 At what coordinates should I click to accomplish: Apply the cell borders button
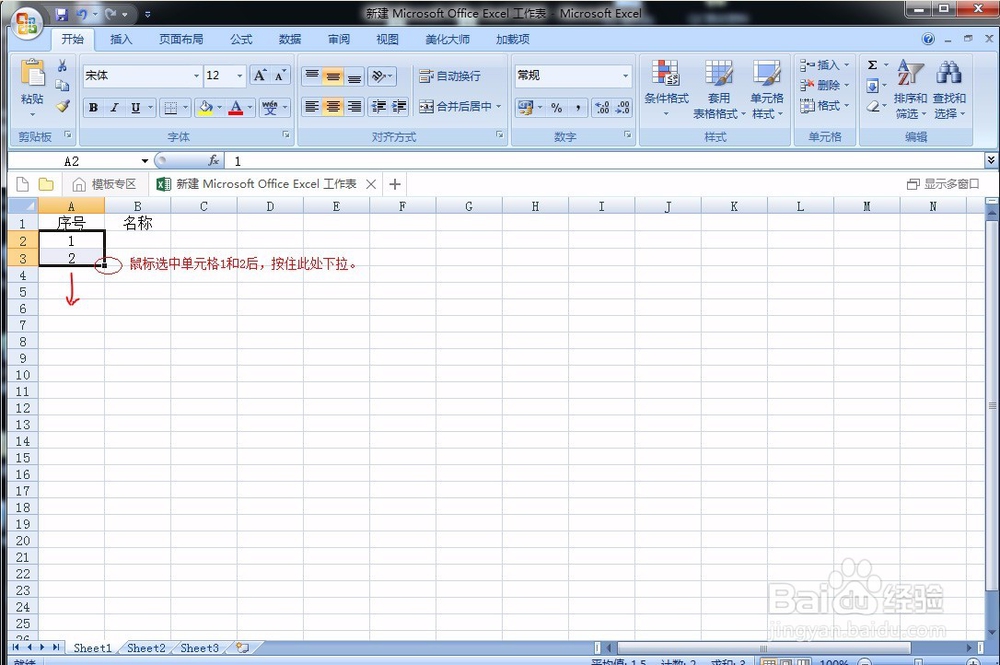(171, 107)
